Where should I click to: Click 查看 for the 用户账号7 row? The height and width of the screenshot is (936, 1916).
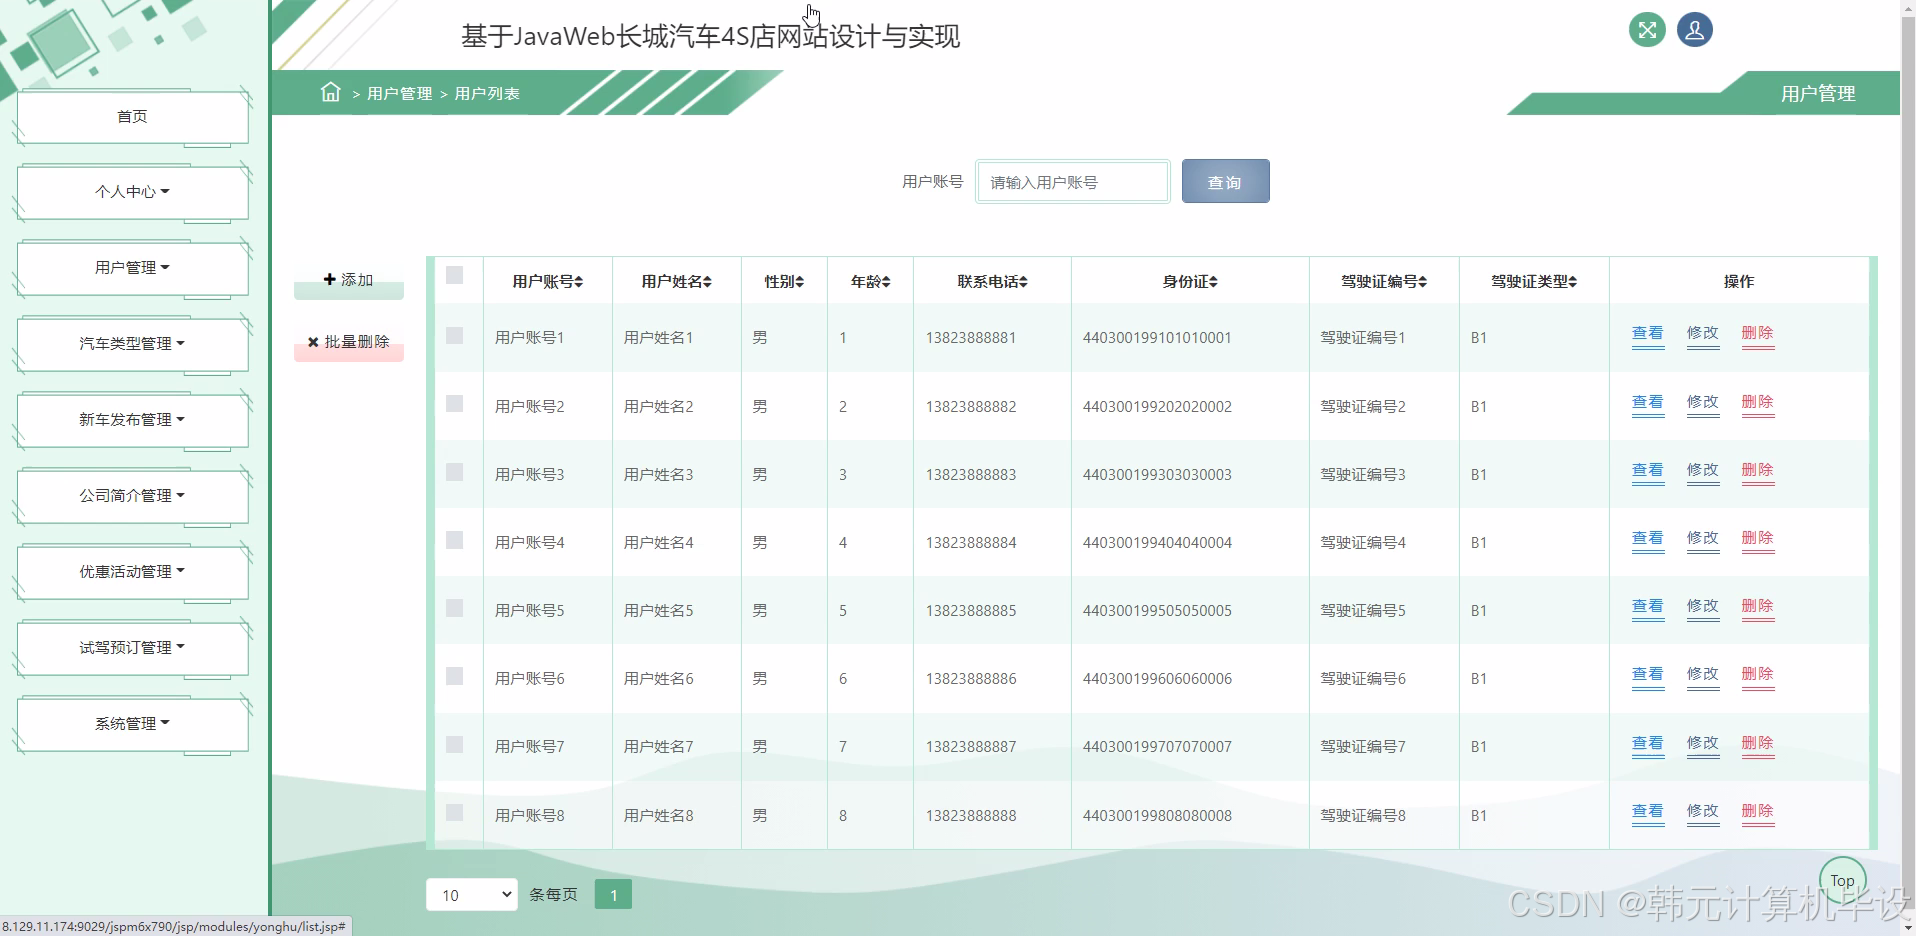click(x=1647, y=744)
